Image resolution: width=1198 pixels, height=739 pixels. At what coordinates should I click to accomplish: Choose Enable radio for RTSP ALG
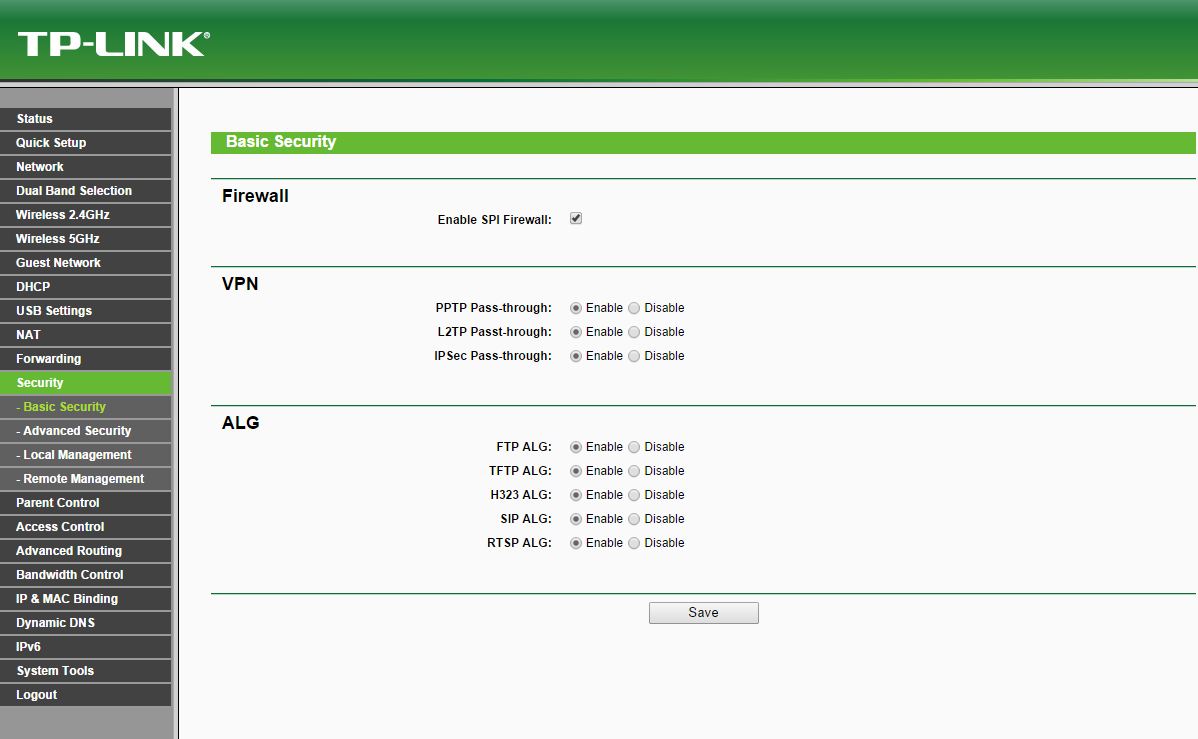click(x=576, y=543)
